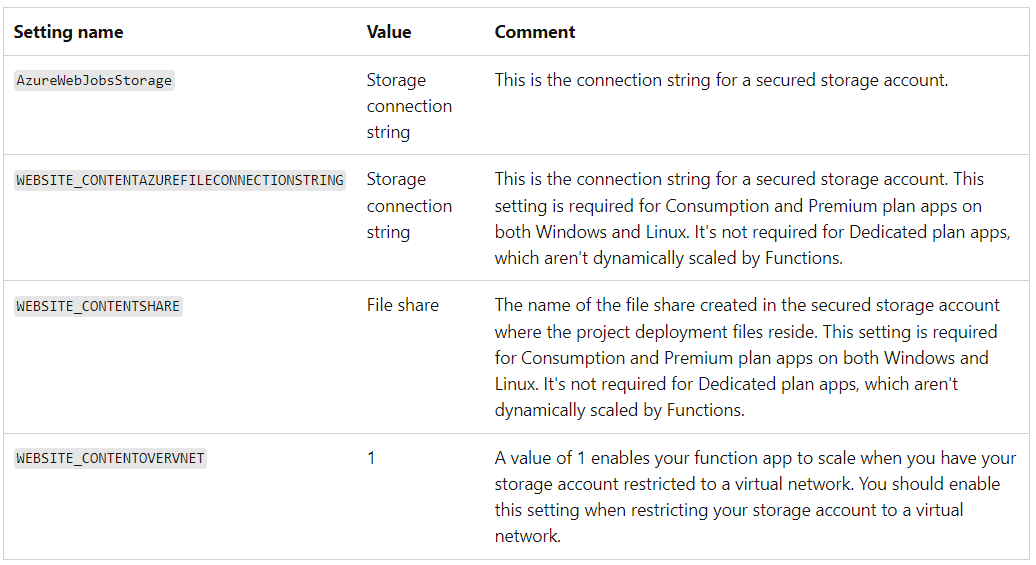Click the word 'network.' ending last comment

coord(527,536)
